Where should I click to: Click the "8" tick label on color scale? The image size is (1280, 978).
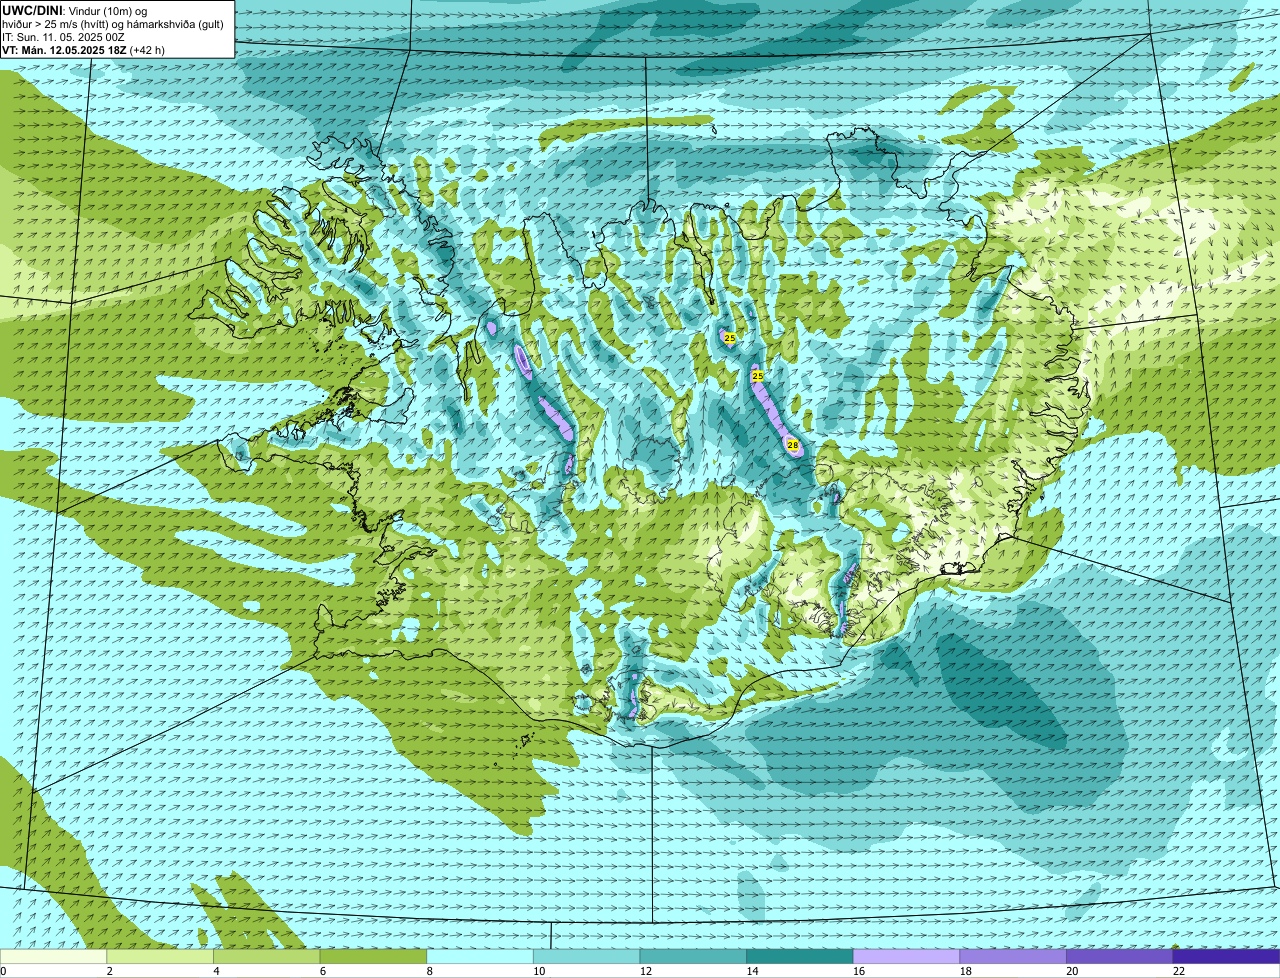[x=429, y=971]
